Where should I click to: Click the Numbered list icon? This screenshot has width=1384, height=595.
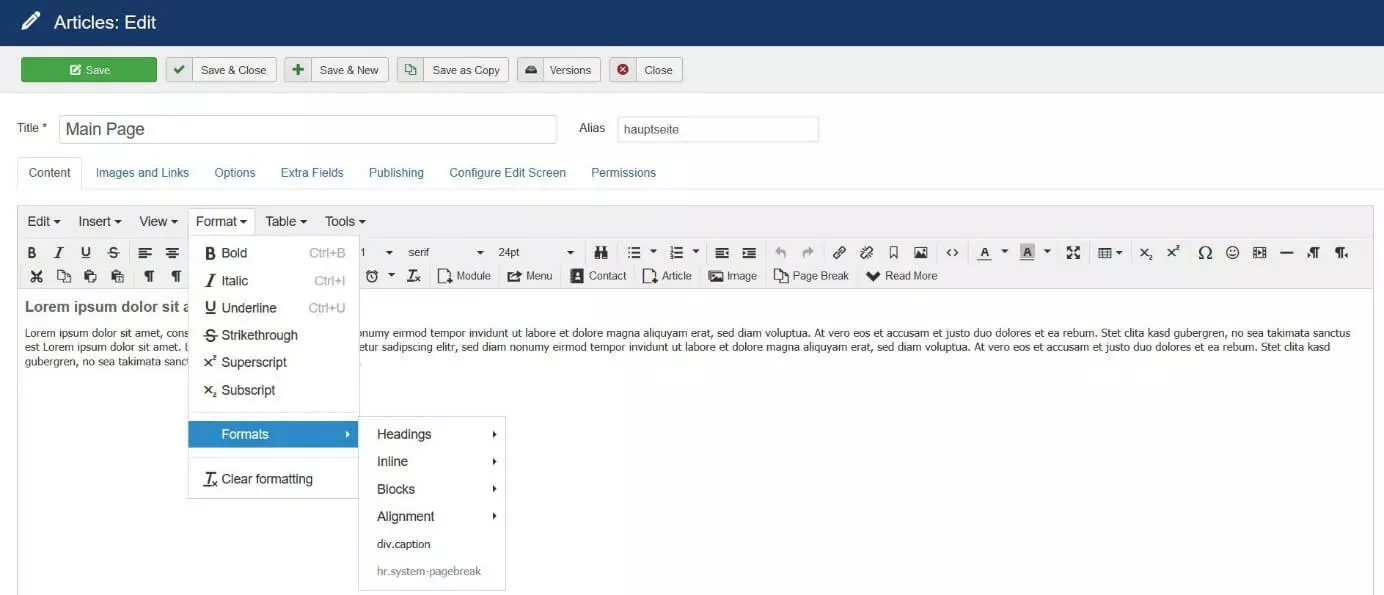pyautogui.click(x=676, y=253)
